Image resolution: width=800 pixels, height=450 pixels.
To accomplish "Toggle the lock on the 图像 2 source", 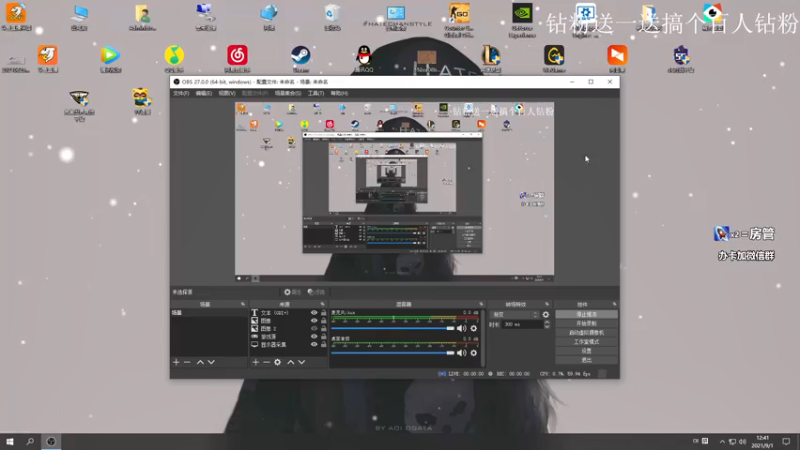I will point(323,329).
